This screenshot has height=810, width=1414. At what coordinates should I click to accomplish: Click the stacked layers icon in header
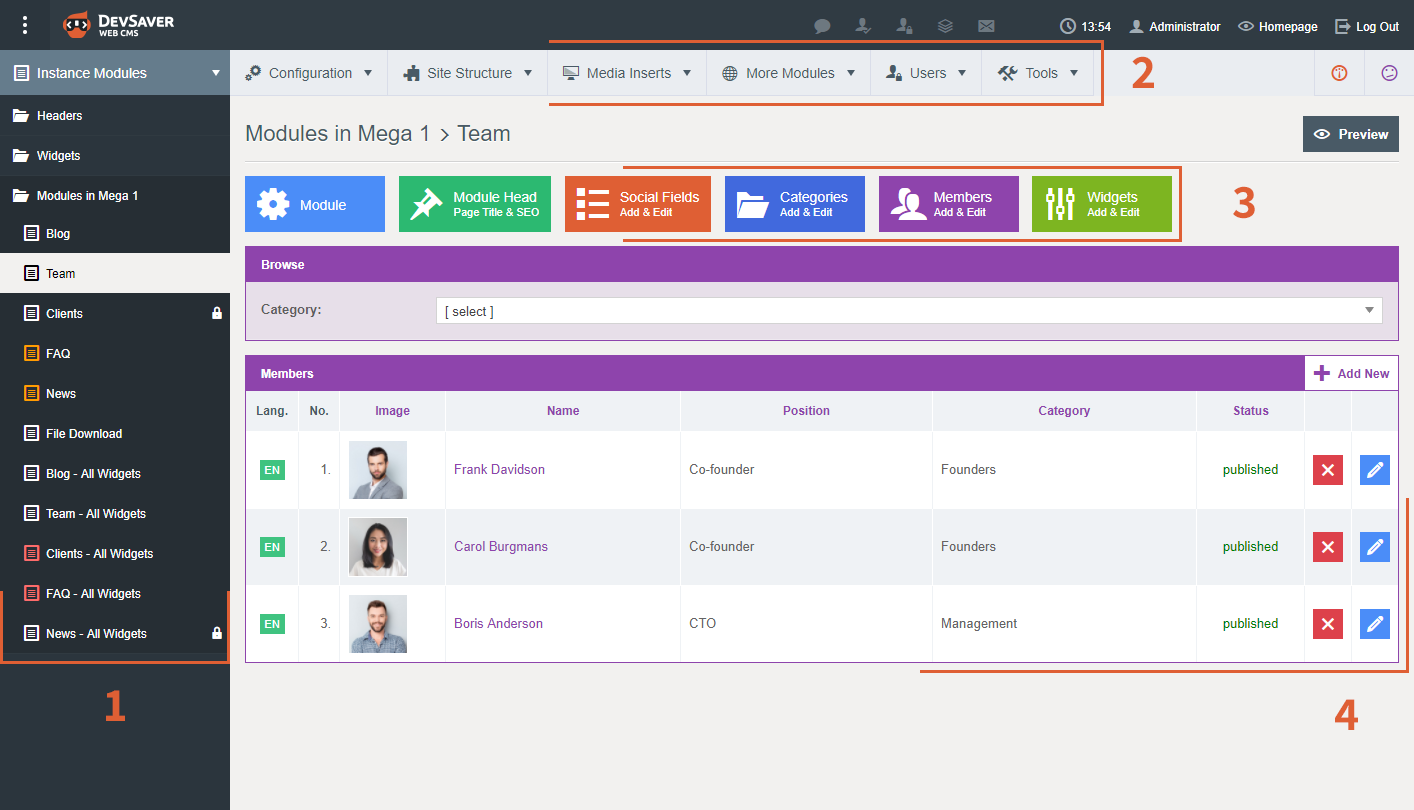point(945,27)
